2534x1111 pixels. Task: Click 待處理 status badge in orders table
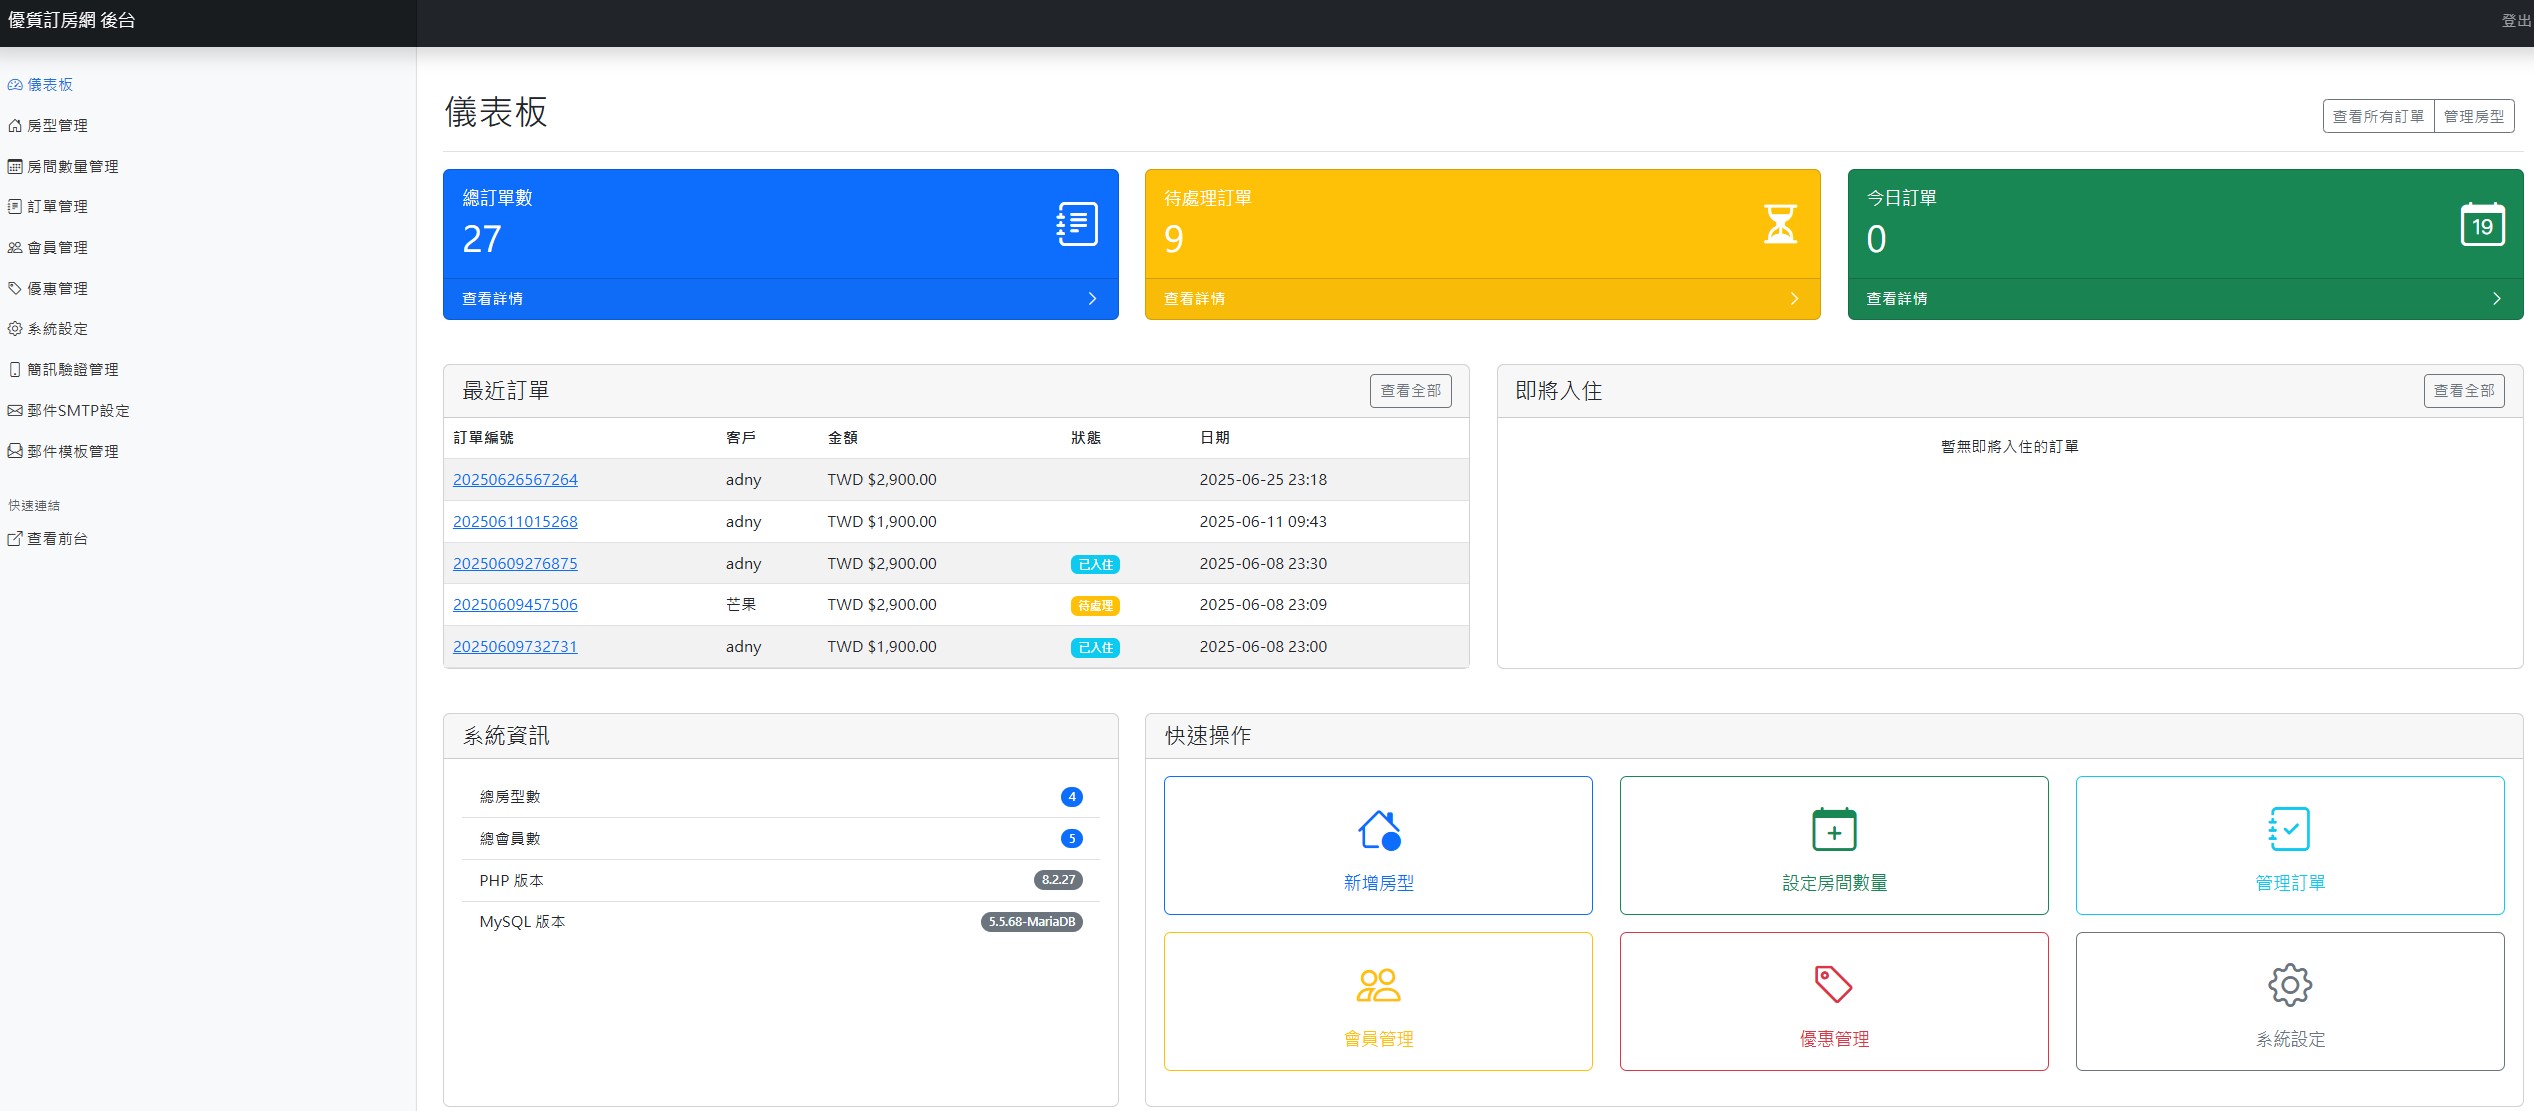tap(1095, 606)
